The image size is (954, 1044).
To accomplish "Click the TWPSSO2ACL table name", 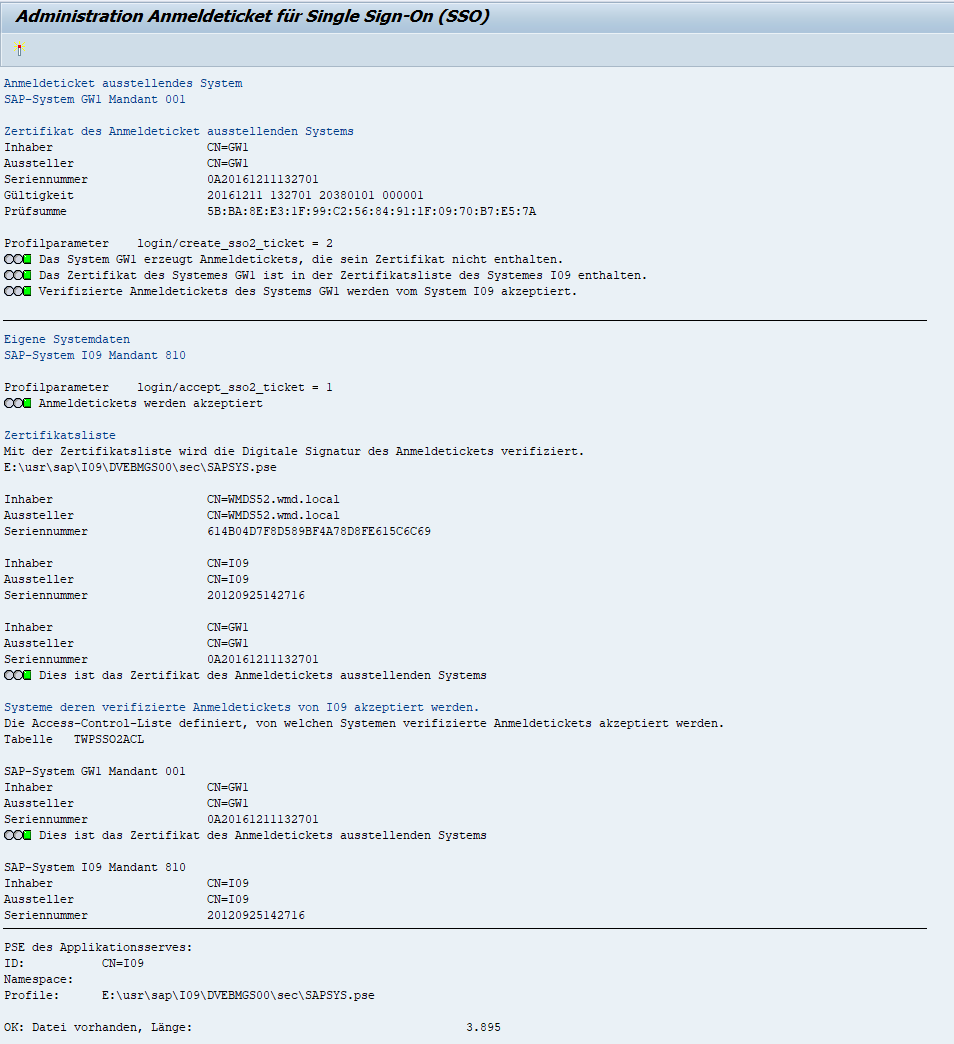I will (x=109, y=740).
